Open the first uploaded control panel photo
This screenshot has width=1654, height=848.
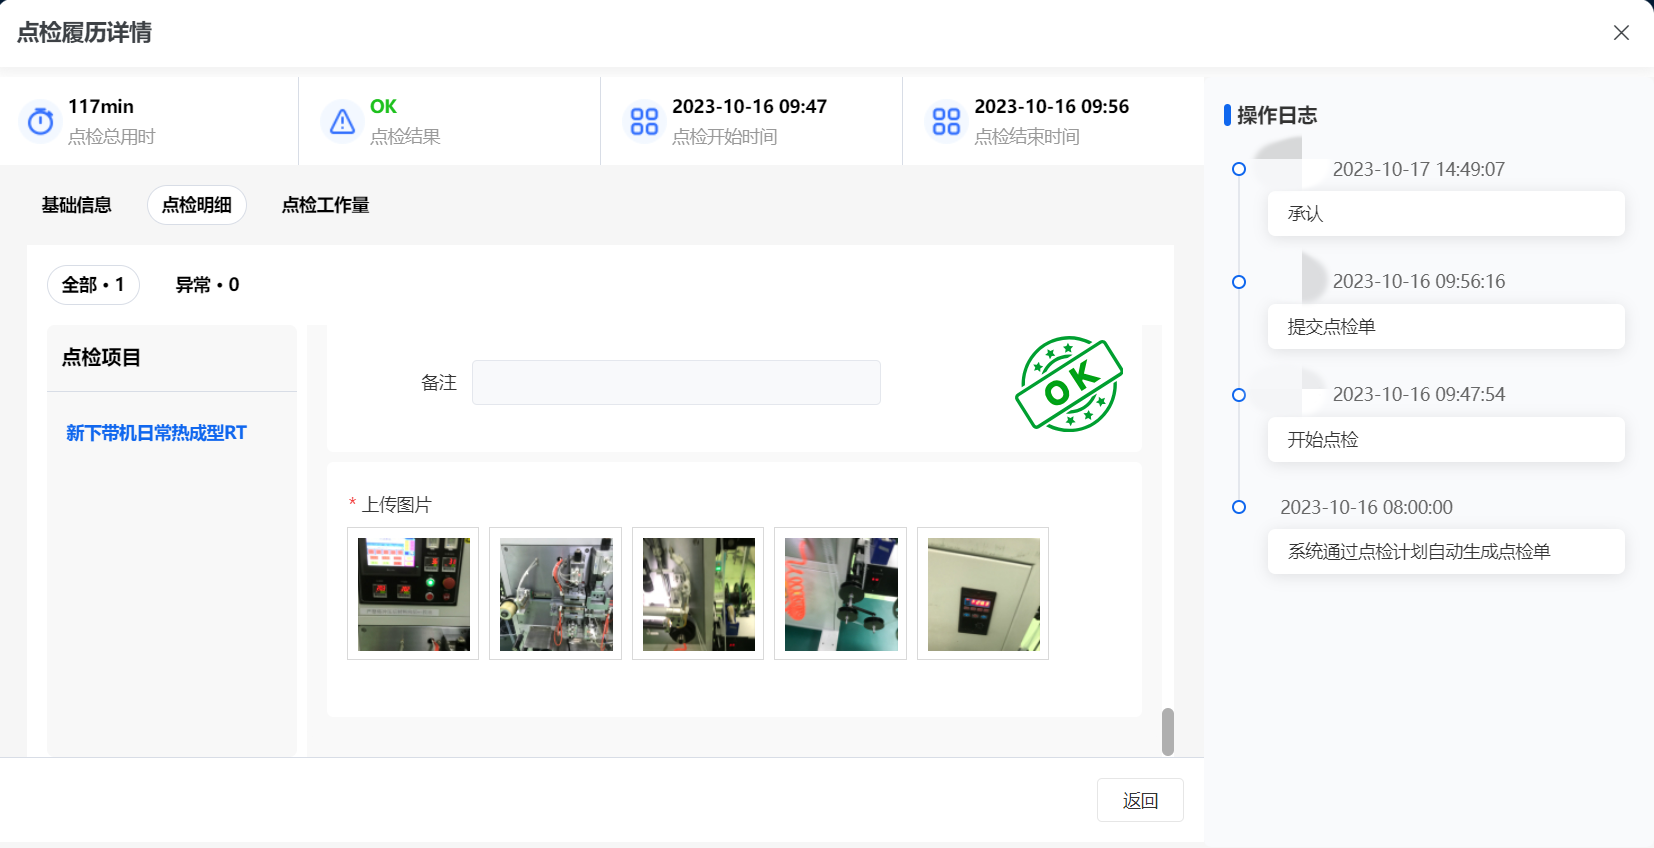tap(413, 594)
